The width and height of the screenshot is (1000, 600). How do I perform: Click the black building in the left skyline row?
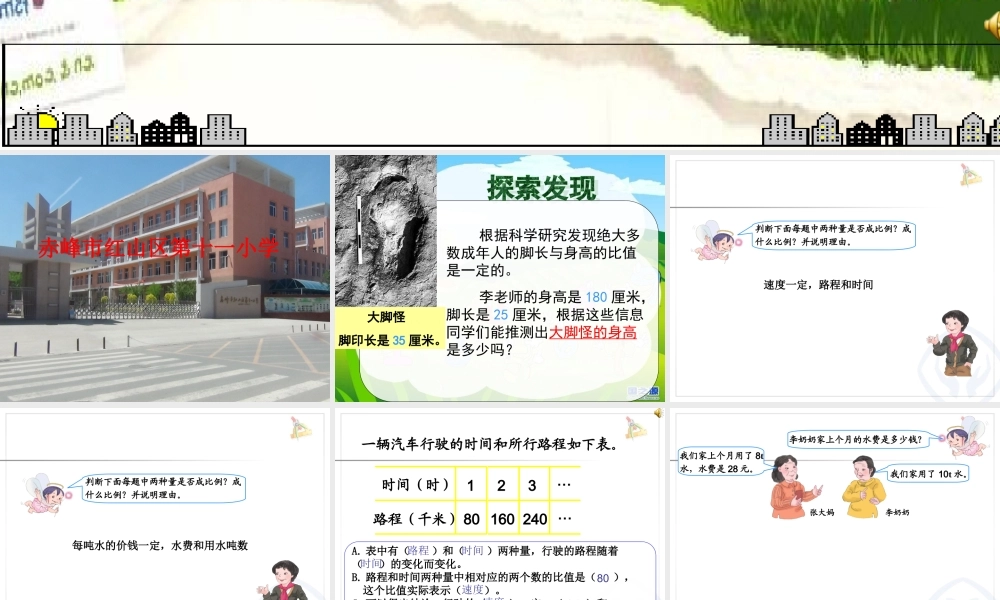coord(170,129)
